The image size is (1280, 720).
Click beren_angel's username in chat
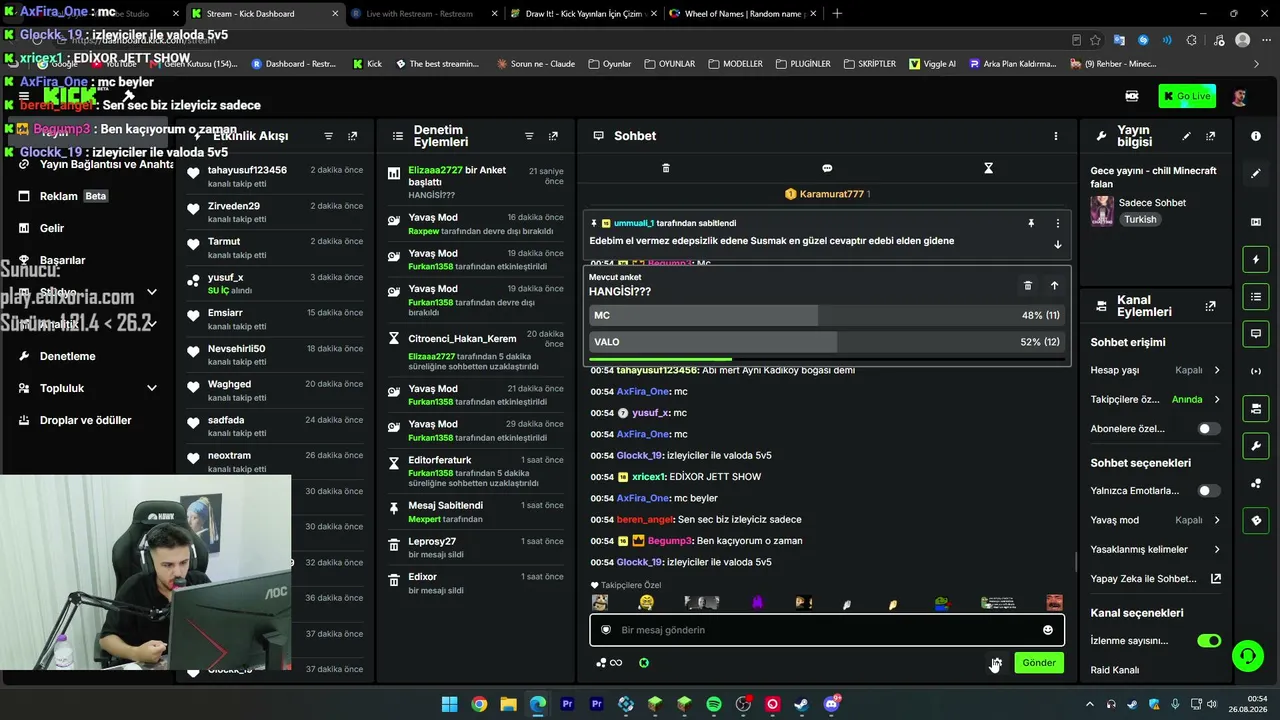point(645,520)
